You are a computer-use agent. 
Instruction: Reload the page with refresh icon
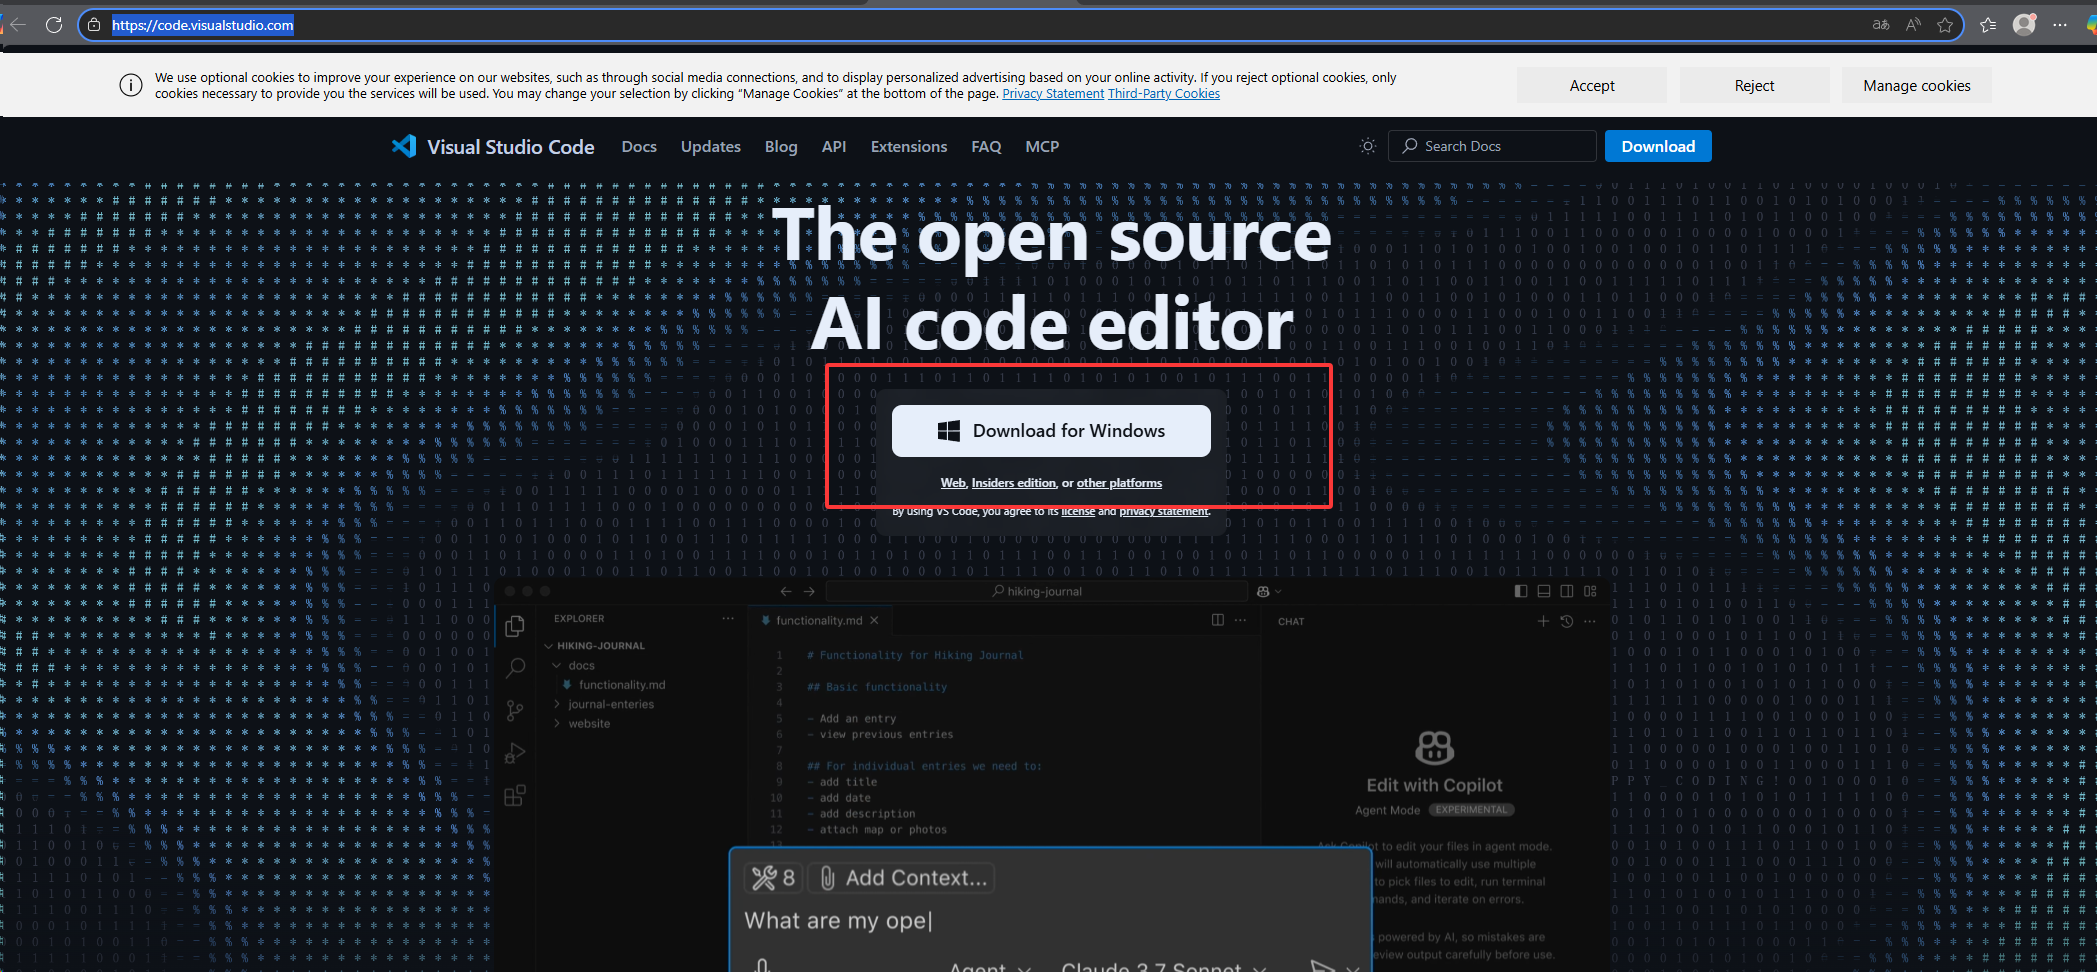(54, 25)
